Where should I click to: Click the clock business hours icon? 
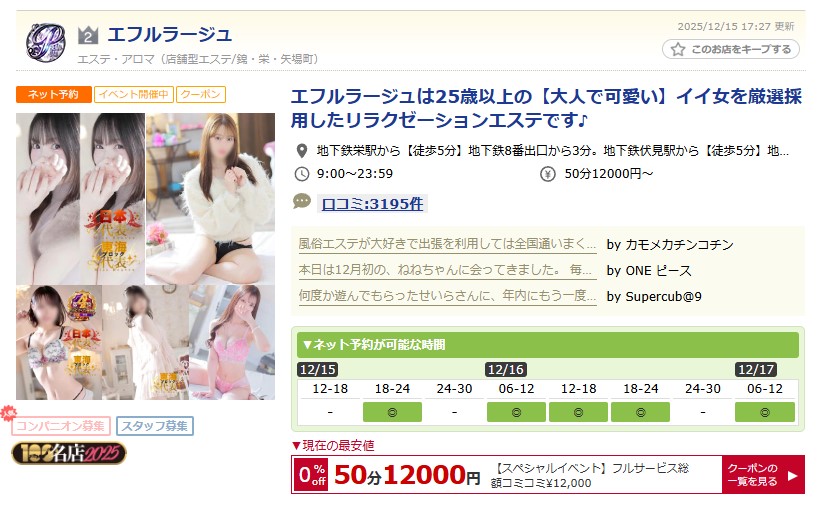302,174
